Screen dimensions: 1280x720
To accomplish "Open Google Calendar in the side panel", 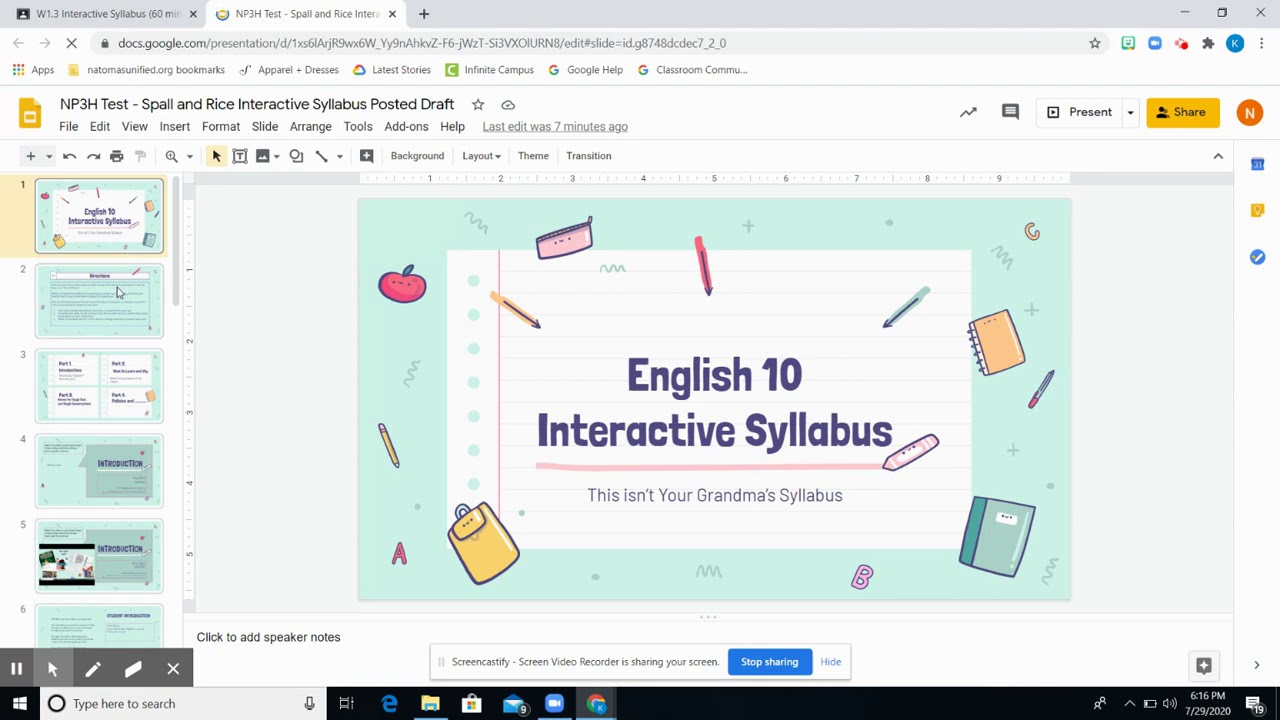I will (1257, 164).
